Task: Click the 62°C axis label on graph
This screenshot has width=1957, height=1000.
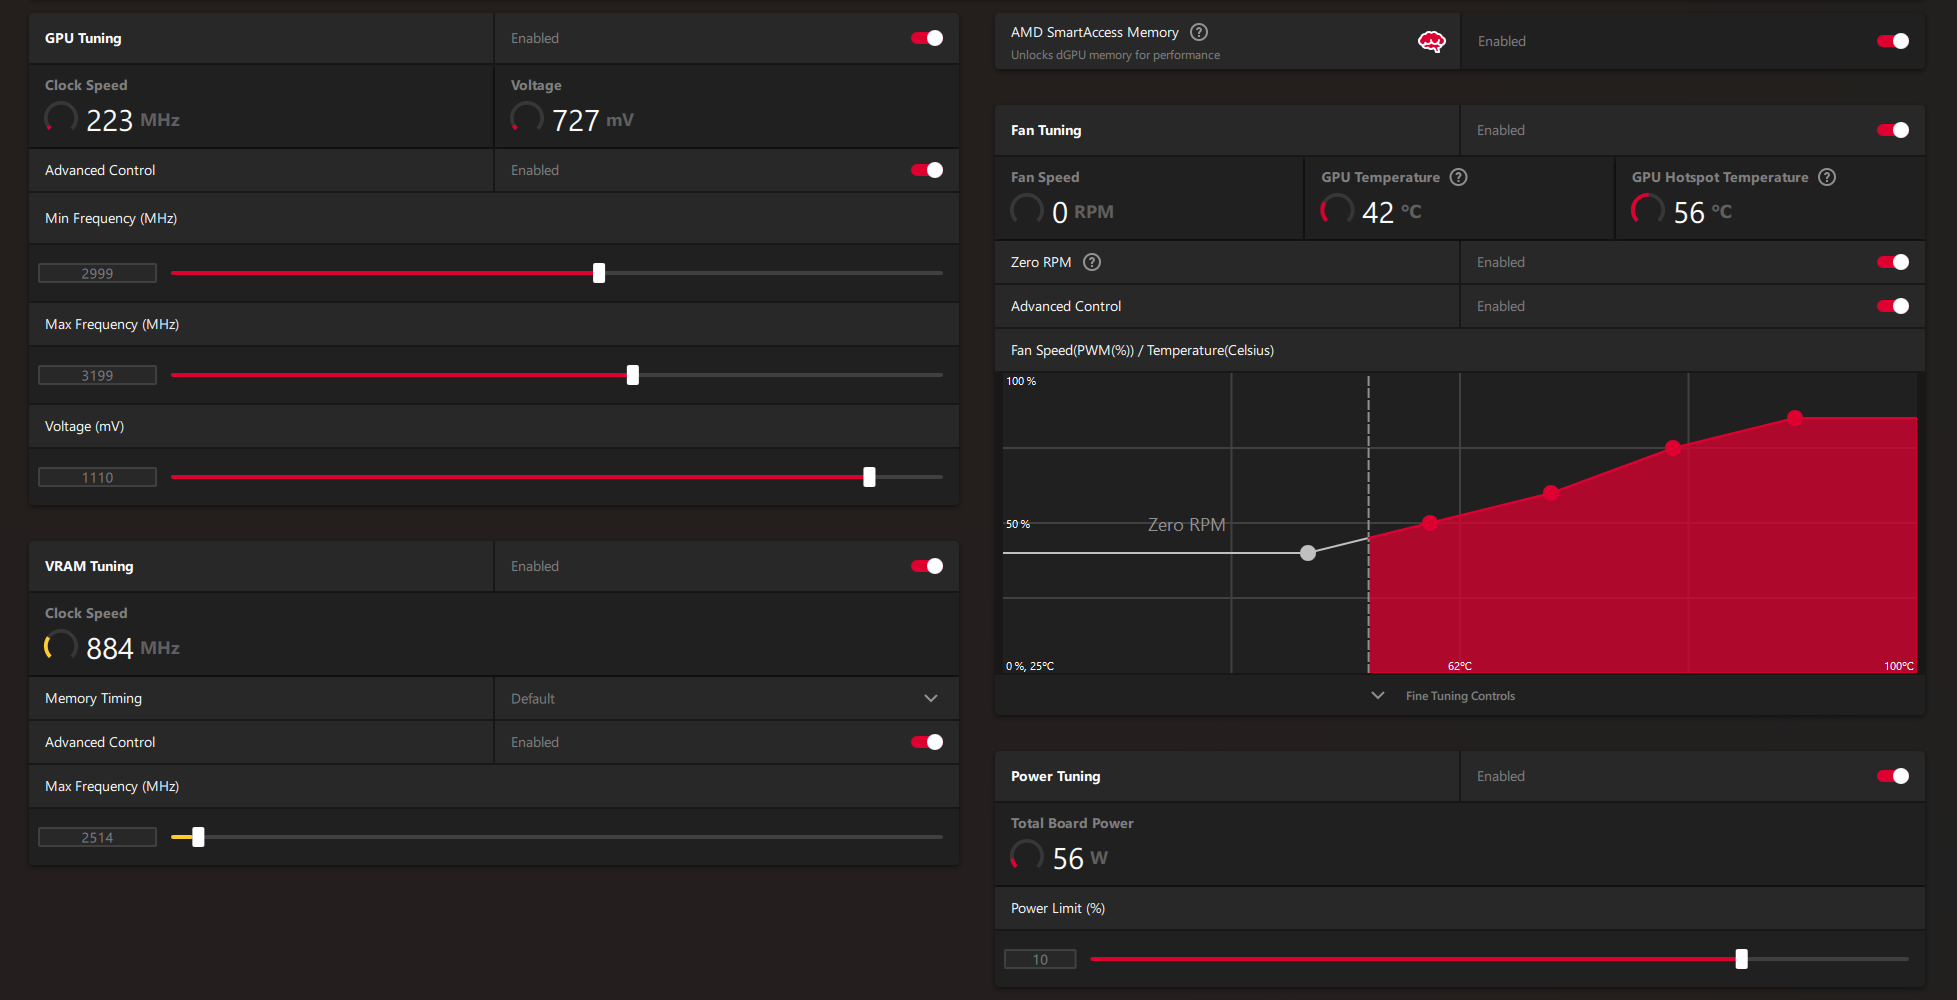Action: 1460,666
